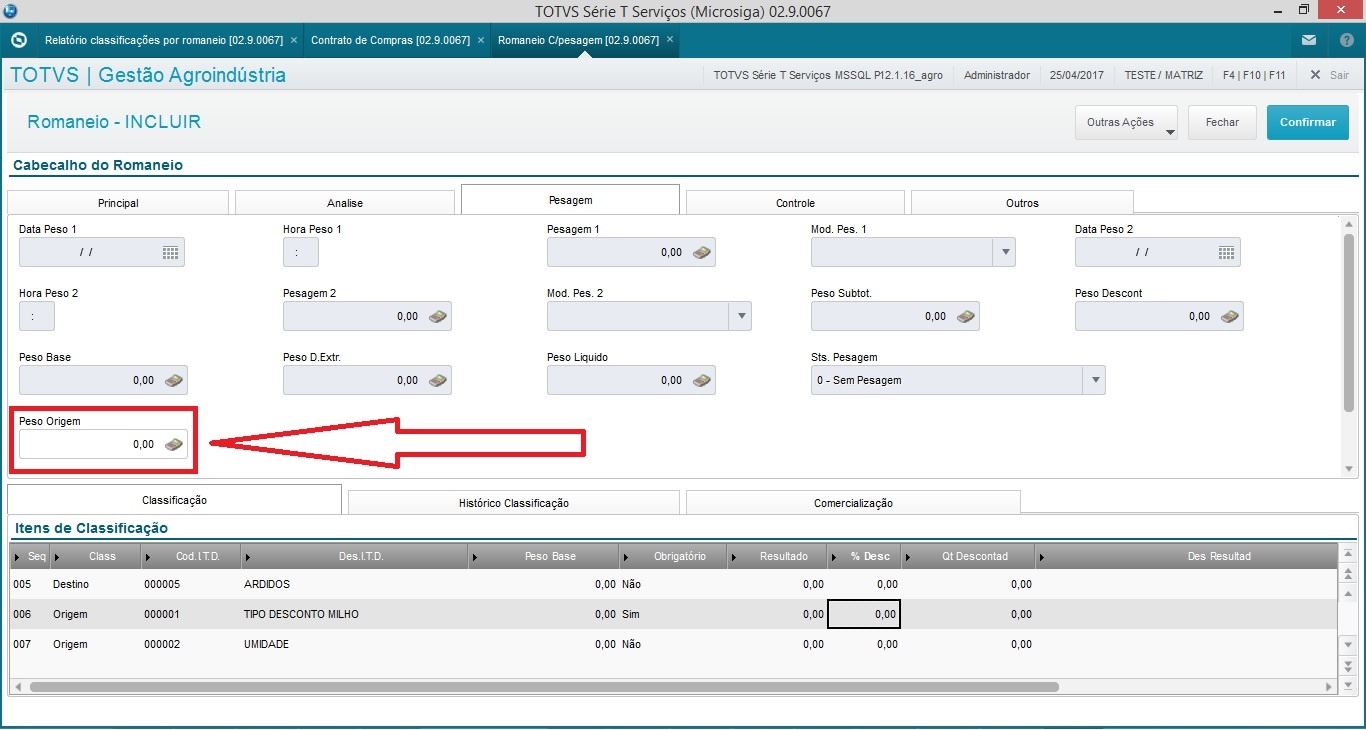The width and height of the screenshot is (1366, 730).
Task: Click the calculator icon in Peso Origem field
Action: tap(174, 445)
